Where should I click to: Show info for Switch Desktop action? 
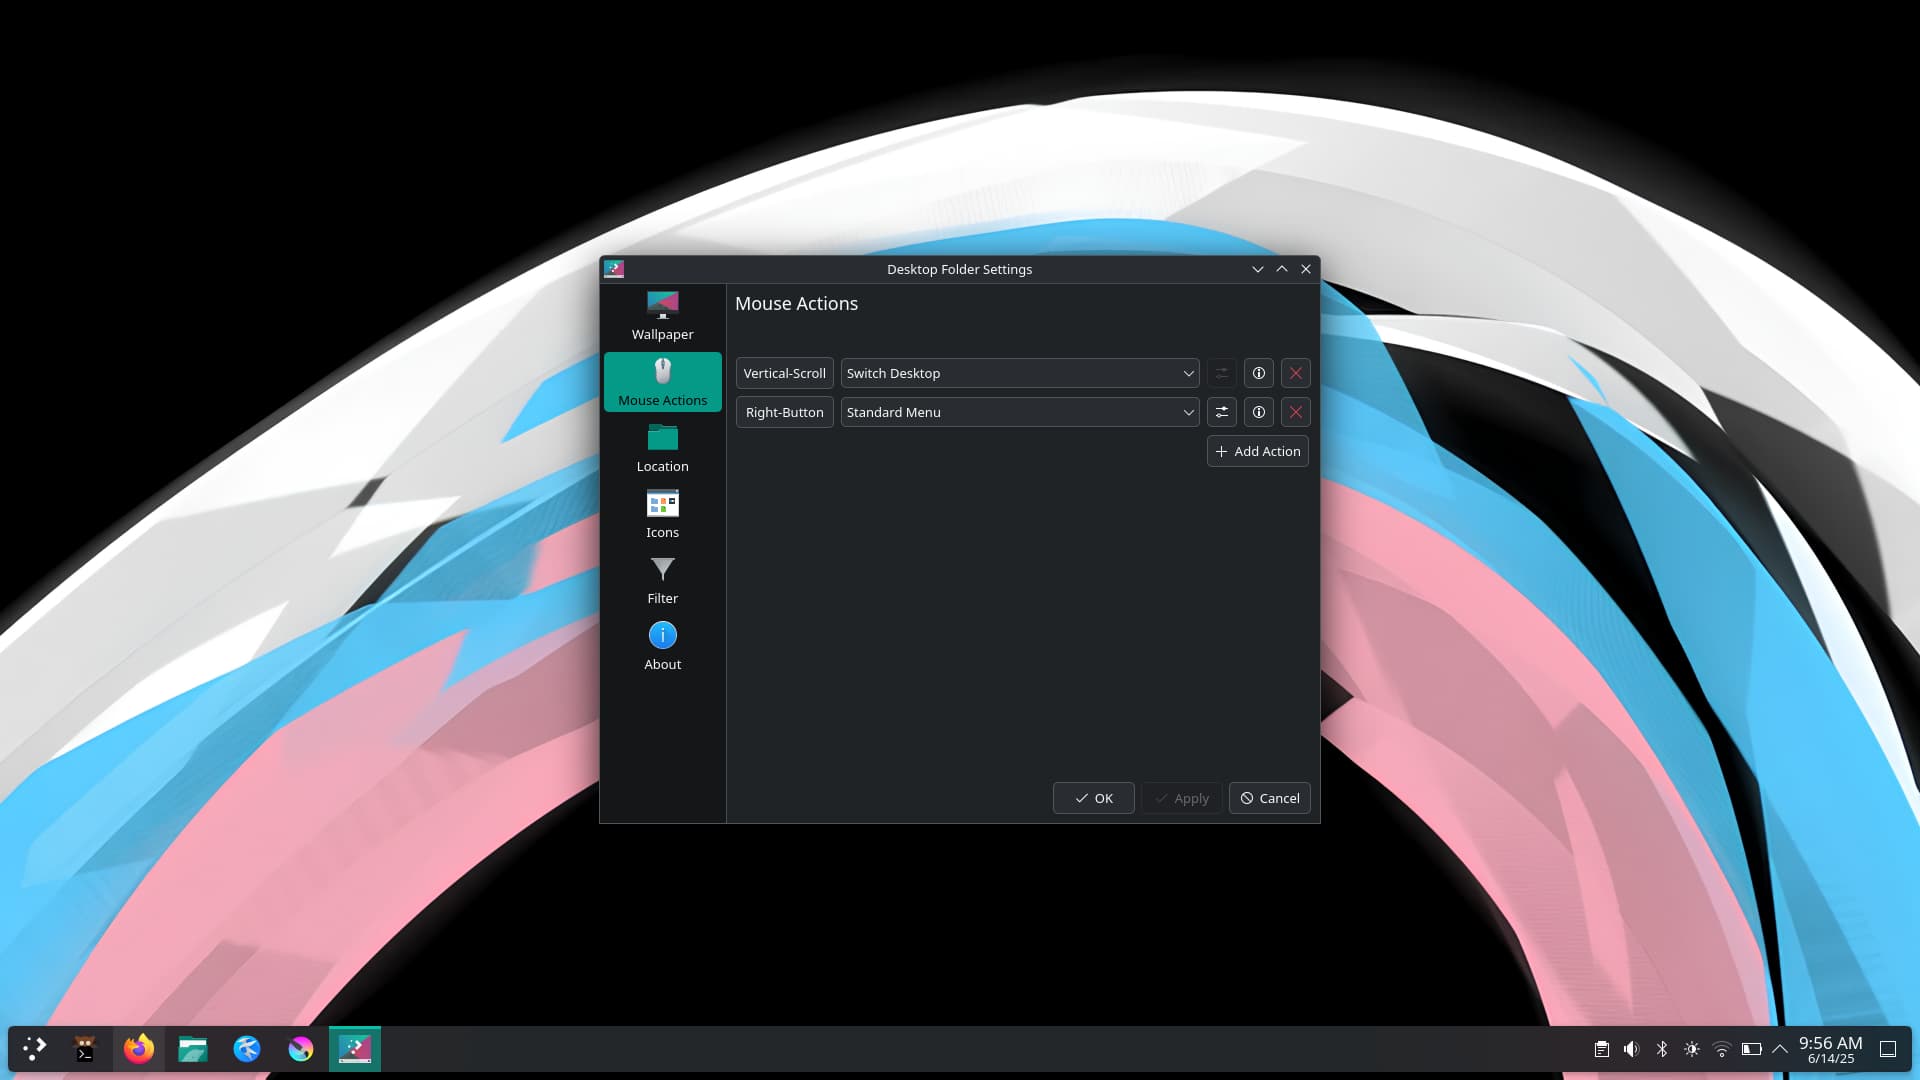[1258, 373]
